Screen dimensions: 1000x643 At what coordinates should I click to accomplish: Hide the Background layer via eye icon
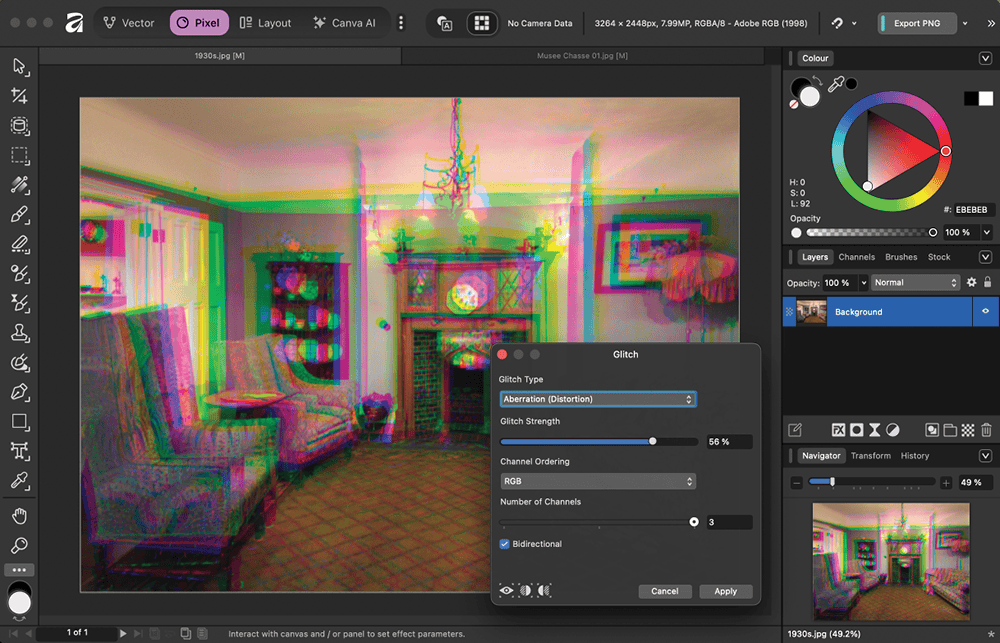tap(986, 312)
